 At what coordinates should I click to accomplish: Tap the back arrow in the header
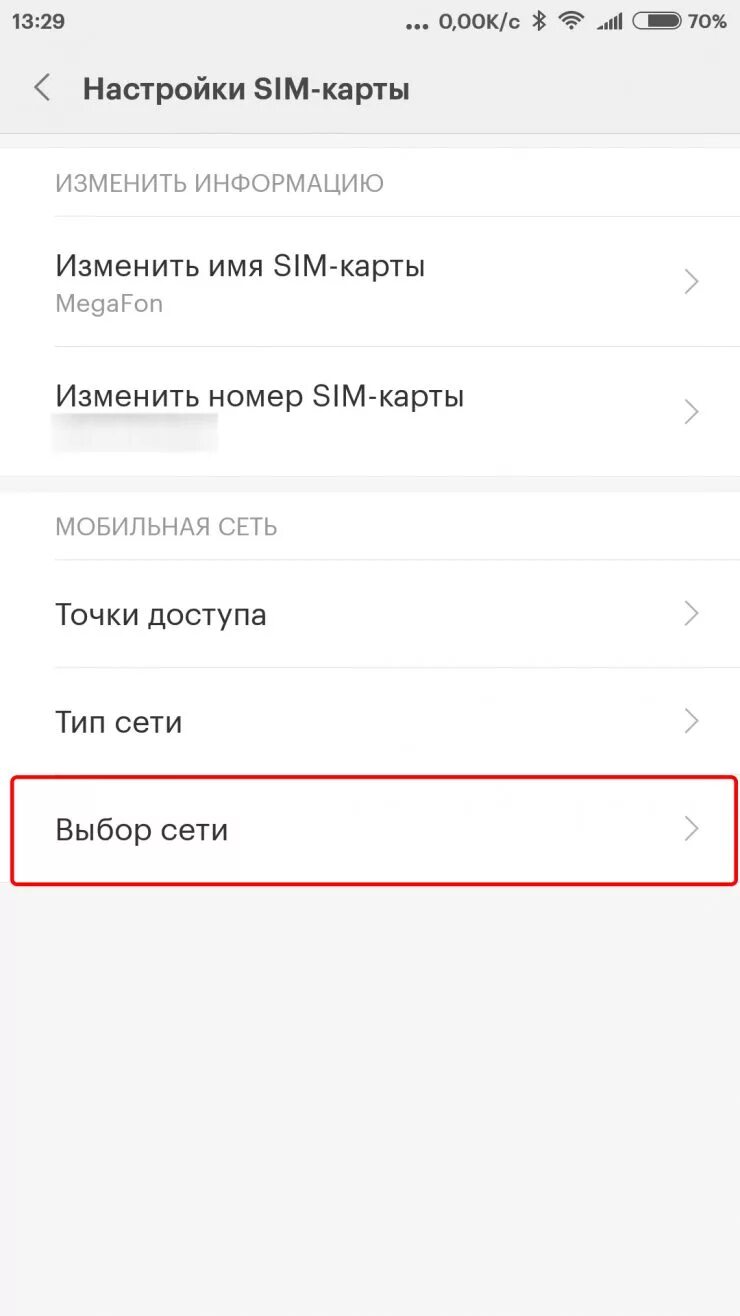pos(42,88)
